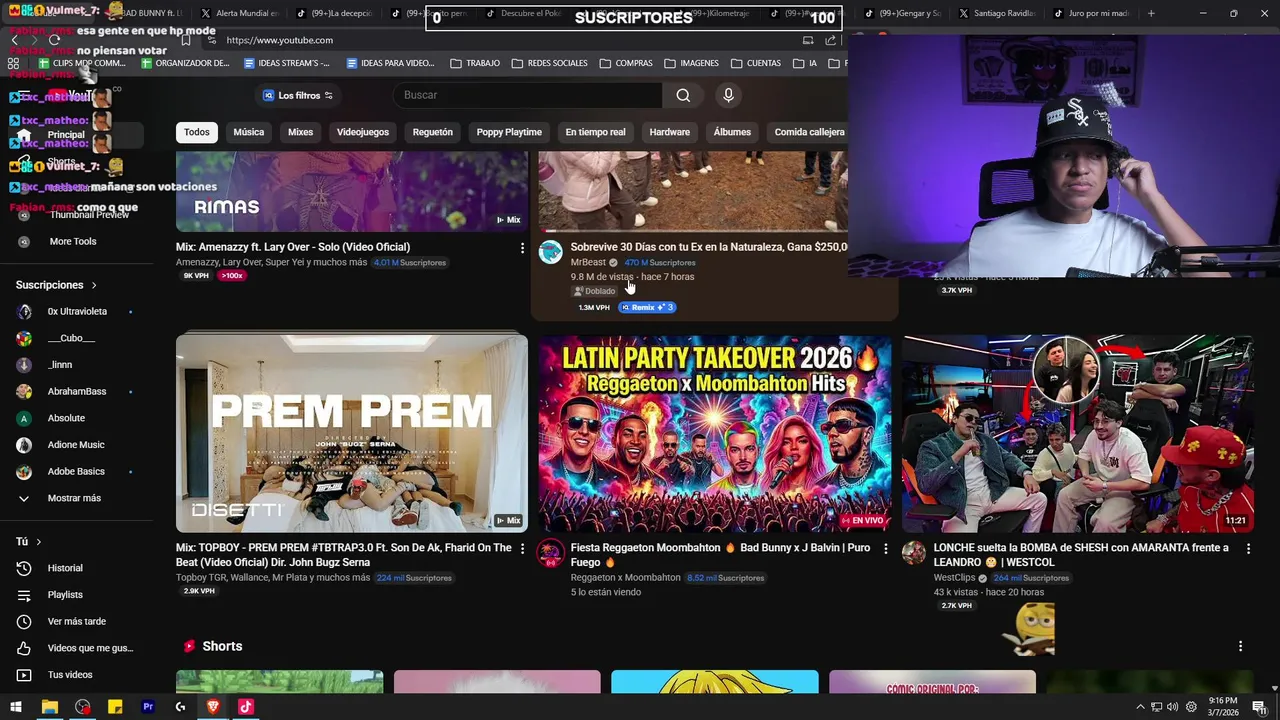Select the Poppy Playtime filter chip
This screenshot has height=720, width=1280.
[x=509, y=132]
